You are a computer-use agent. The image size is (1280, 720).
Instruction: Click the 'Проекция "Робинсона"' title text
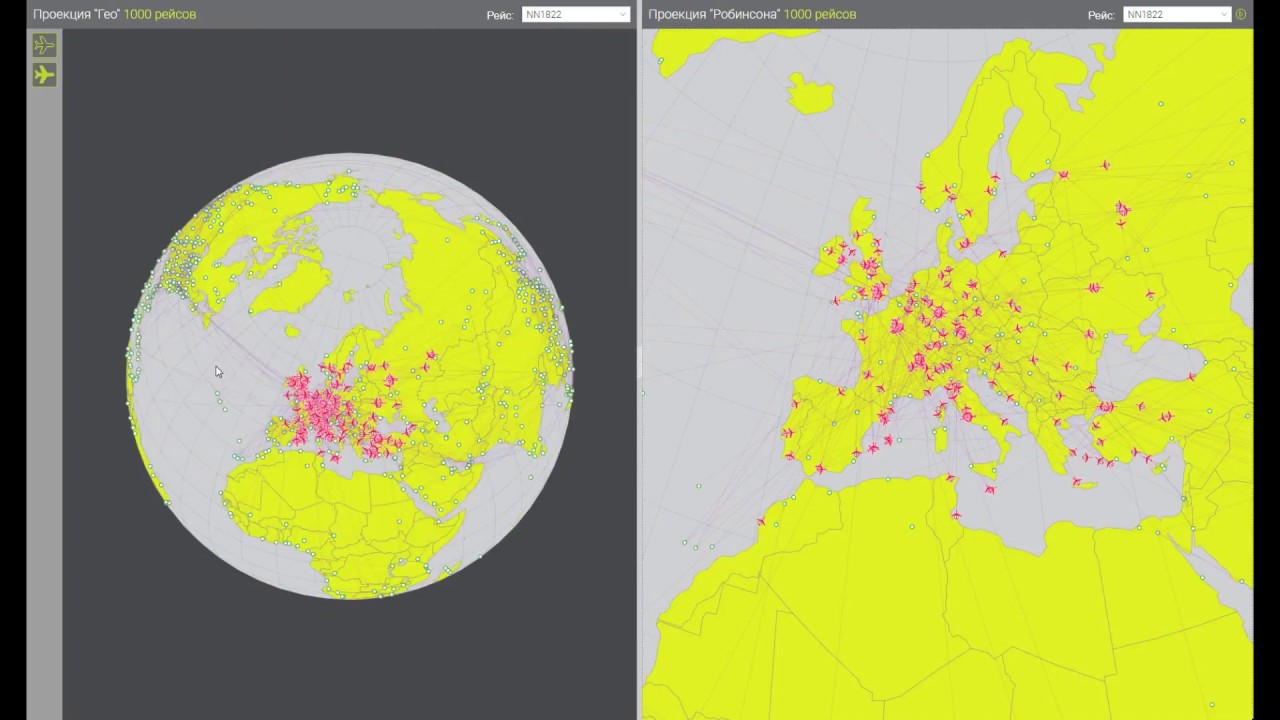[714, 15]
